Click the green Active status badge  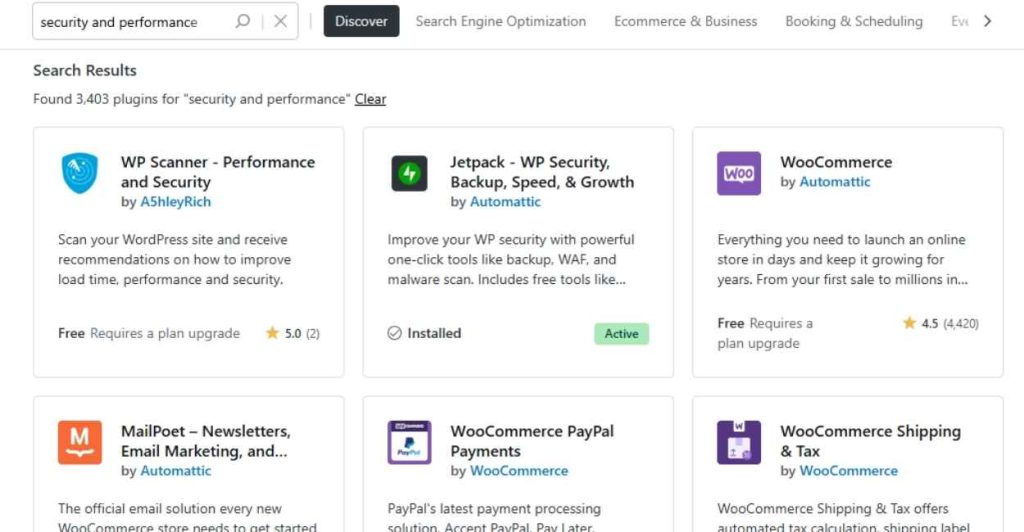621,334
